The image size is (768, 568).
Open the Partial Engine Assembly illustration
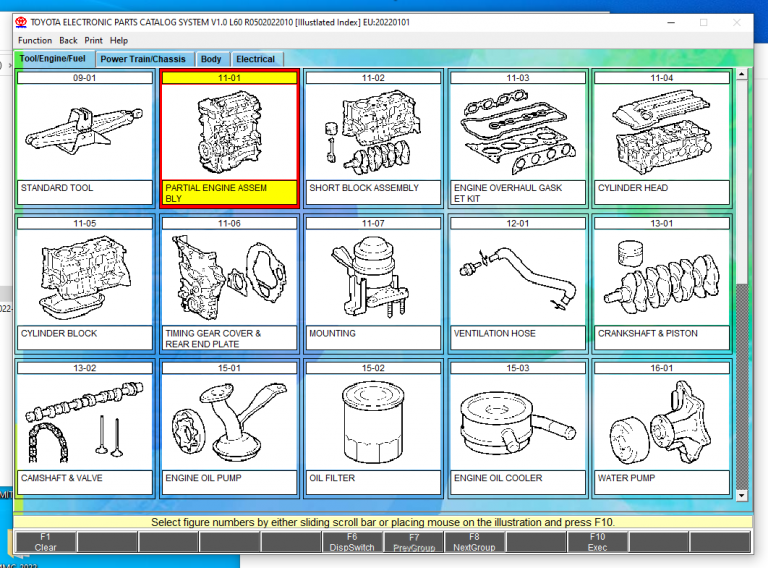pyautogui.click(x=229, y=132)
